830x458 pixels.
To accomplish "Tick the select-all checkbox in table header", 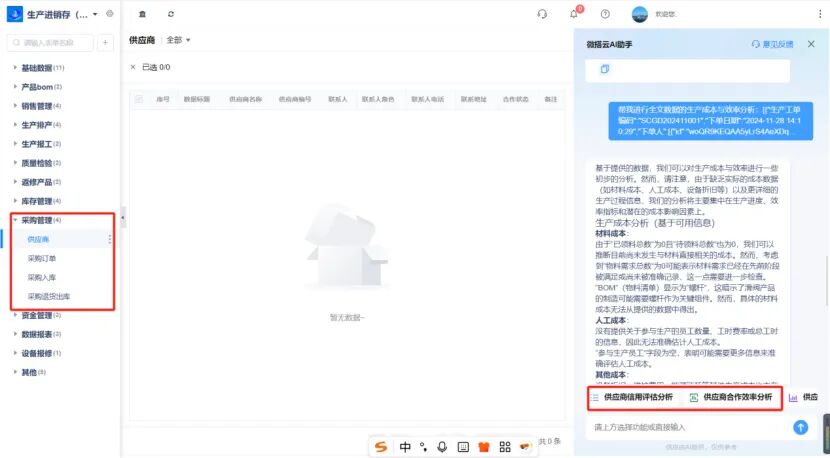I will pyautogui.click(x=139, y=99).
